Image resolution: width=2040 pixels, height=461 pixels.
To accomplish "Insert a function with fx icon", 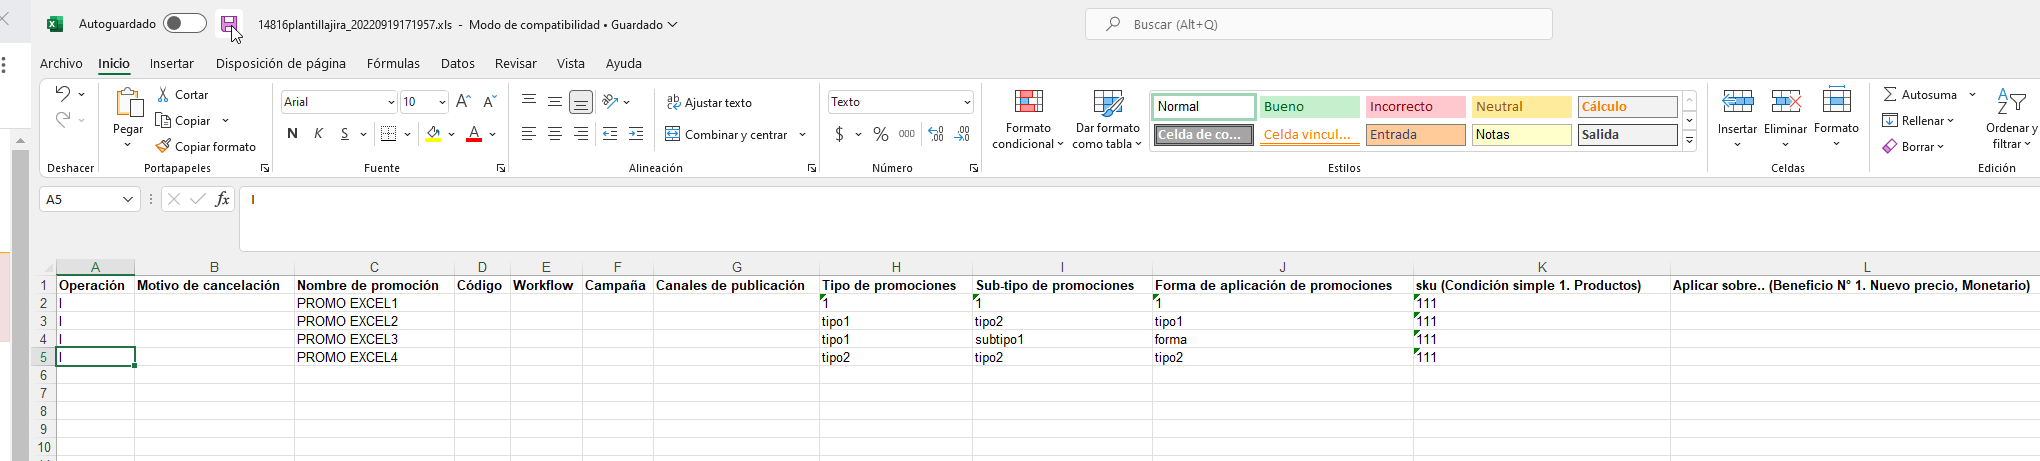I will (x=222, y=199).
